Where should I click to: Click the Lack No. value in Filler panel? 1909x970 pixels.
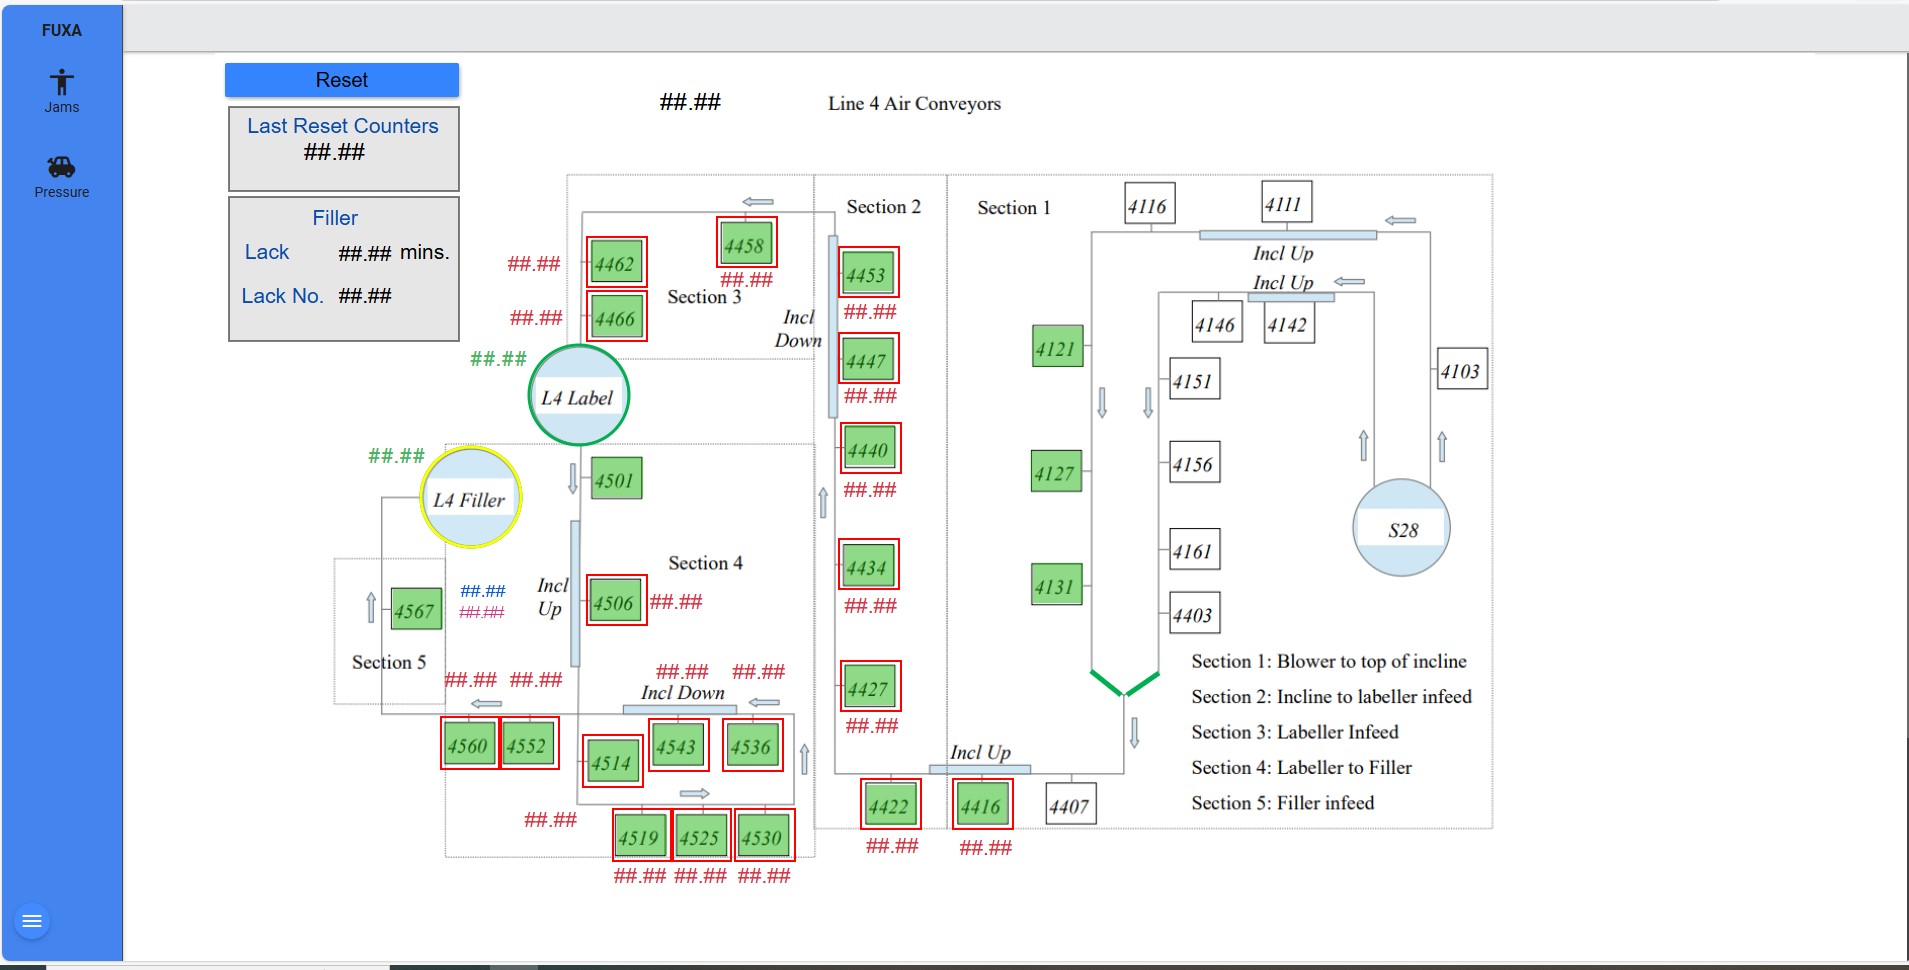tap(364, 296)
